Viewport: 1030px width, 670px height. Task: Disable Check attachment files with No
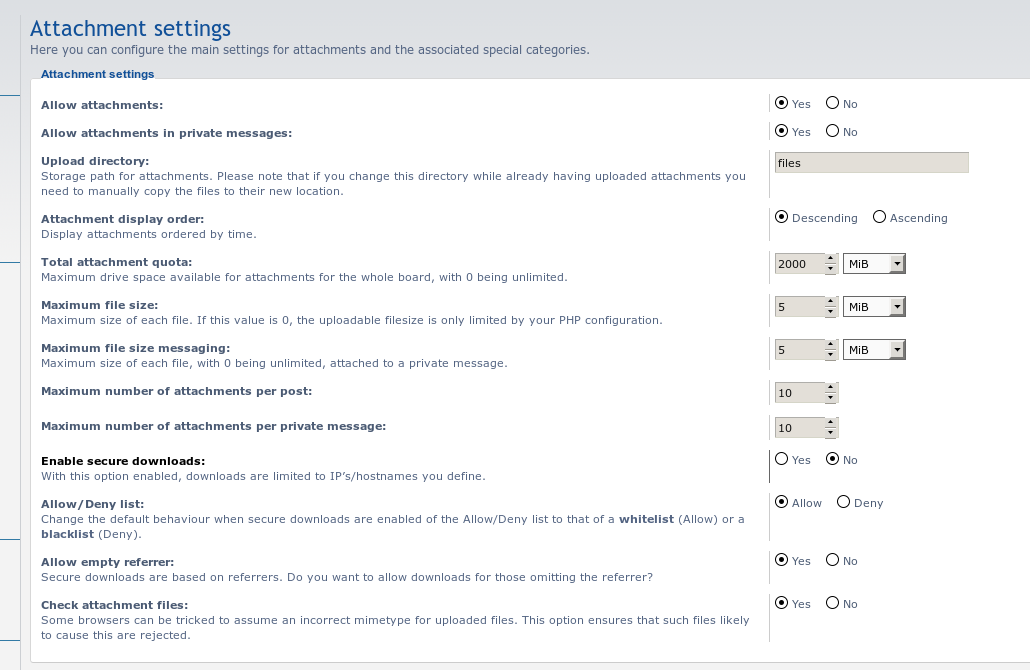(832, 603)
